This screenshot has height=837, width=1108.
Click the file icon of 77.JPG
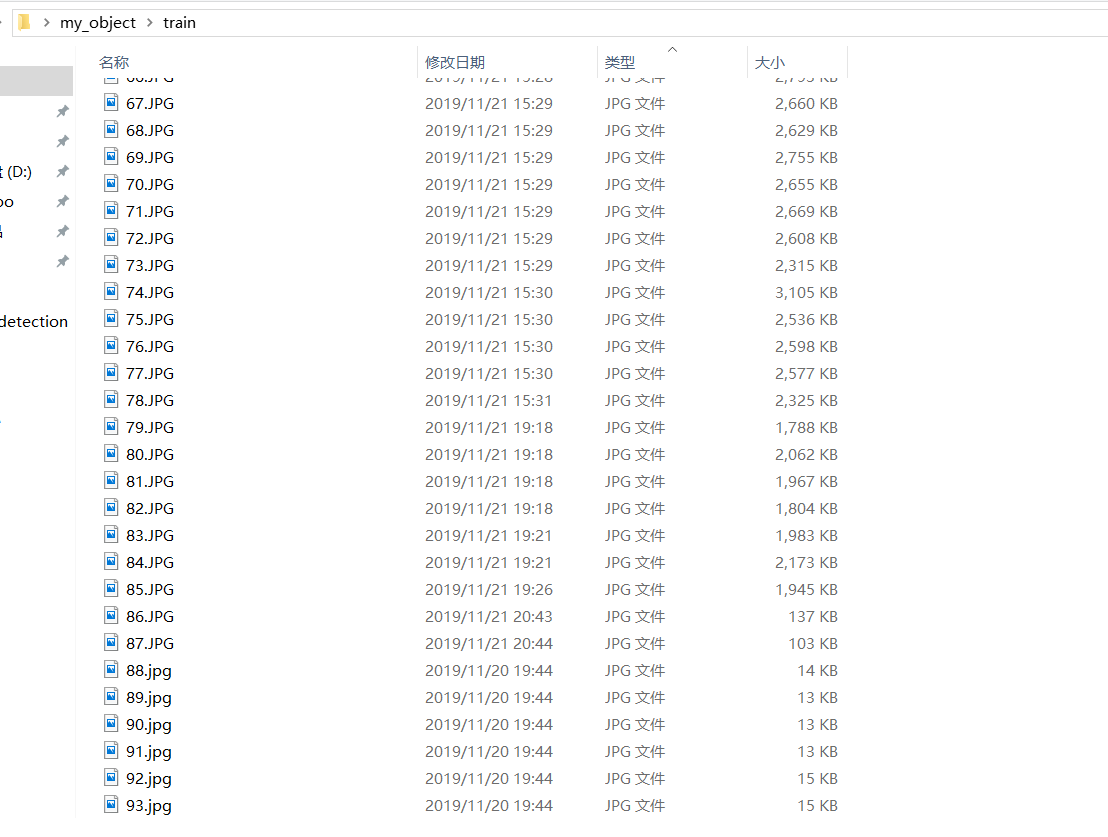pyautogui.click(x=111, y=373)
